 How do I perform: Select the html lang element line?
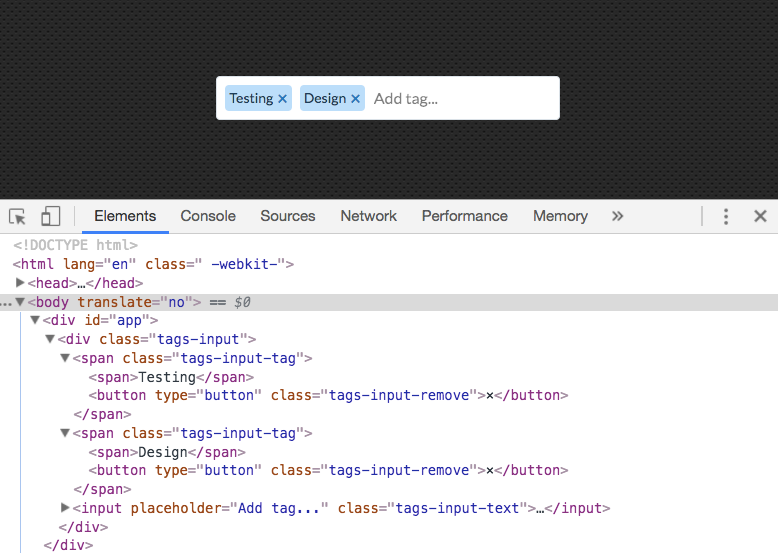tap(153, 264)
